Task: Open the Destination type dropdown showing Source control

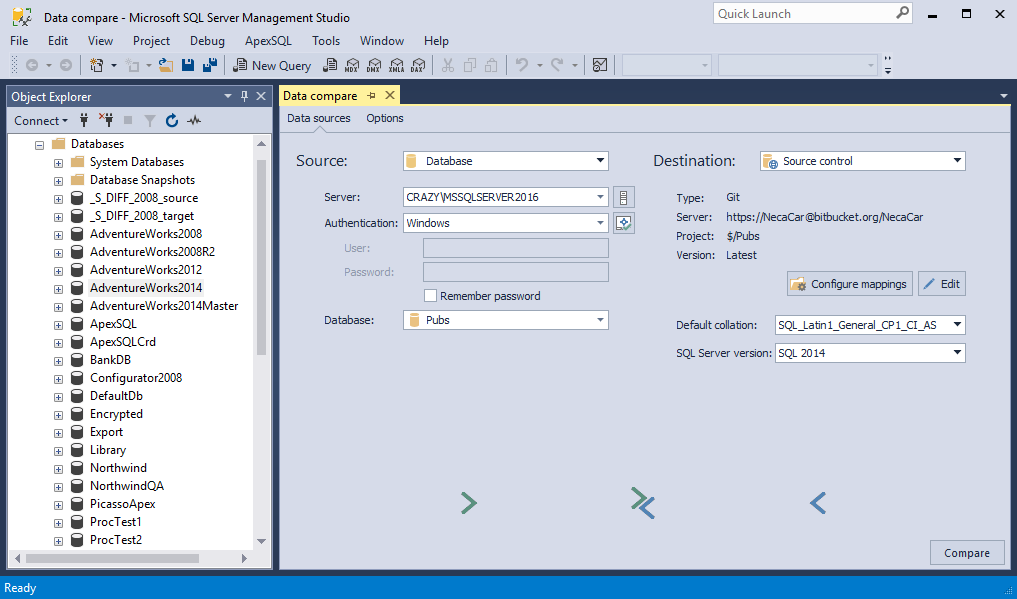Action: [x=863, y=161]
